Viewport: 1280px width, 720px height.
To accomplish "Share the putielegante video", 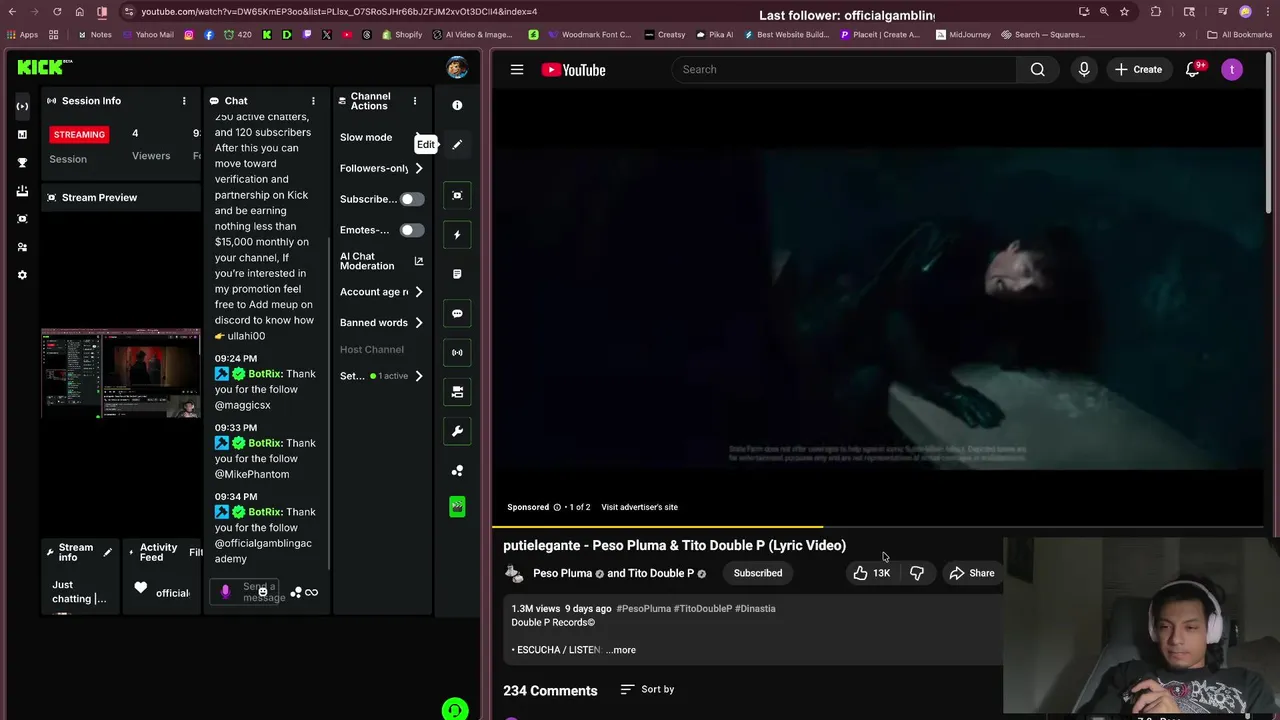I will point(972,573).
